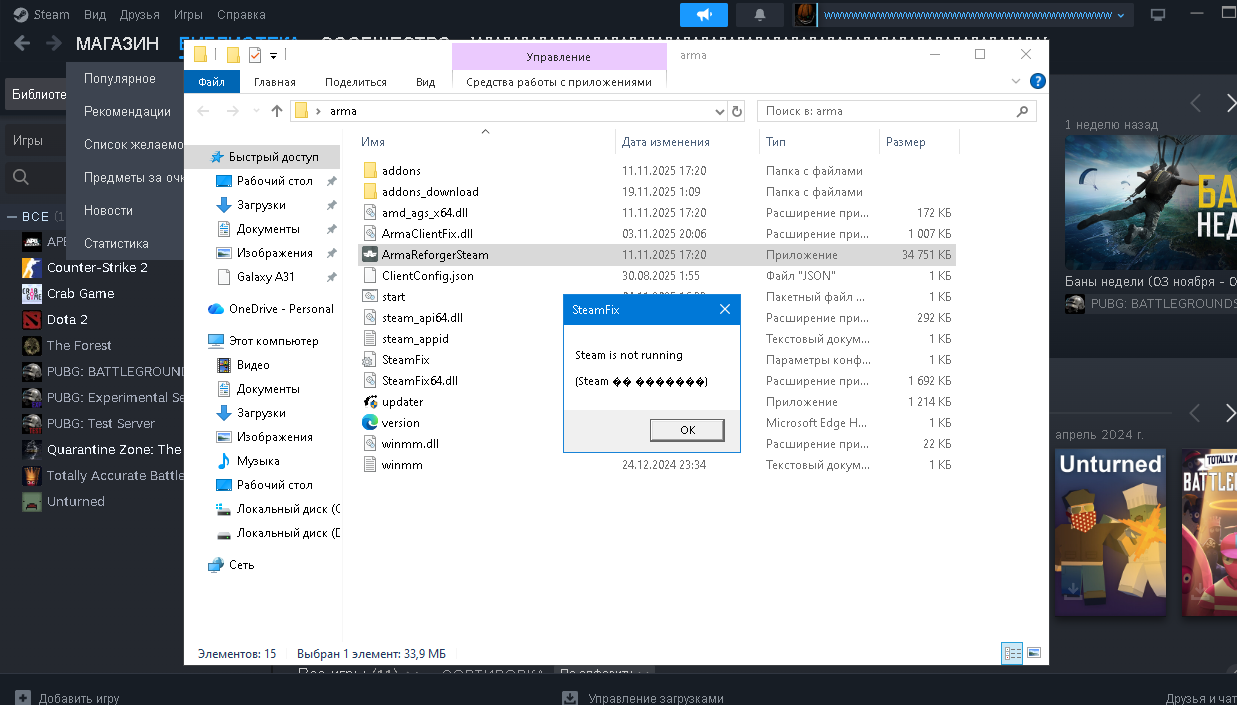Viewport: 1237px width, 705px height.
Task: Open the Quick Access Toolbar customize arrow
Action: (273, 55)
